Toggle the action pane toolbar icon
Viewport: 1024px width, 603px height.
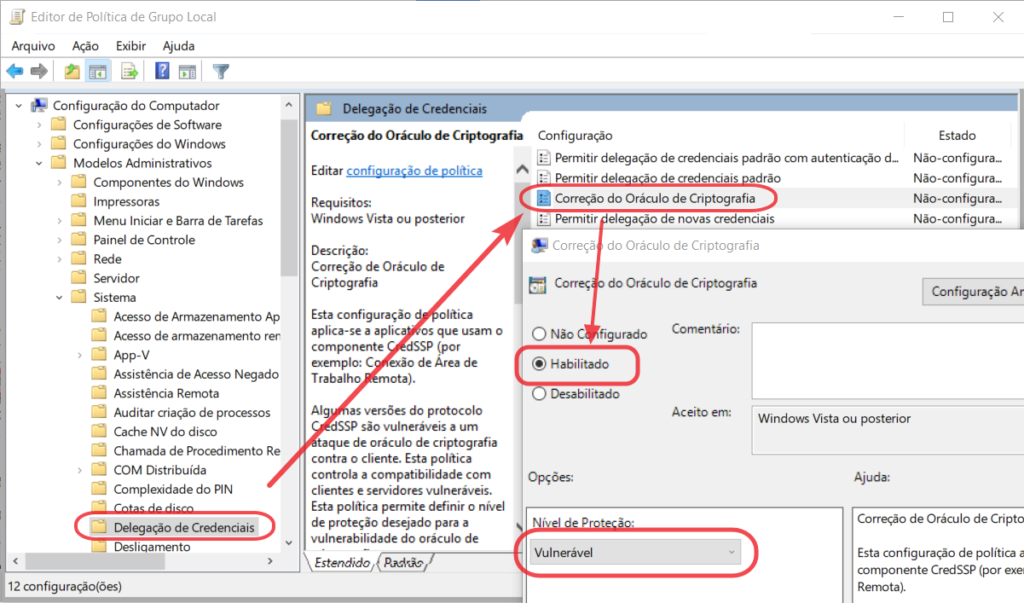(x=187, y=71)
